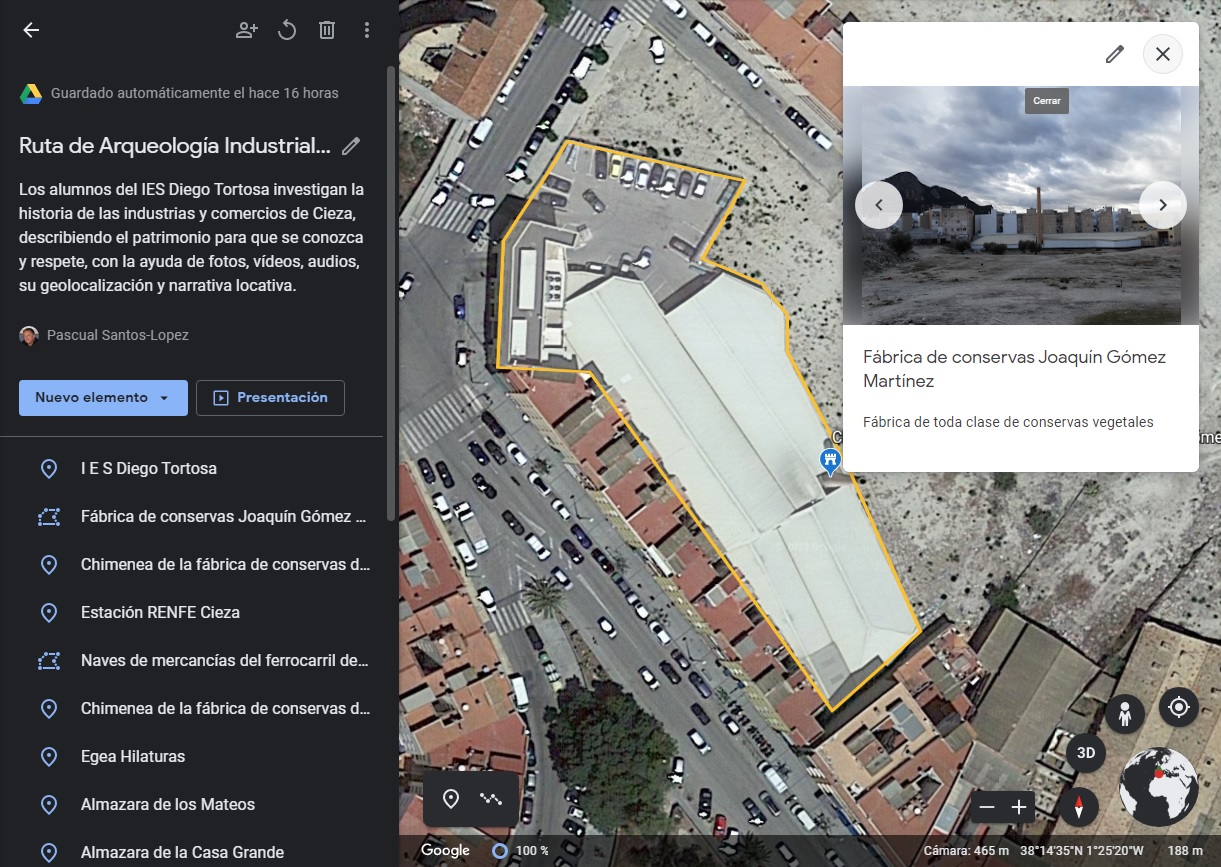Select Egea Hilaturas in the list
1221x867 pixels.
[133, 756]
